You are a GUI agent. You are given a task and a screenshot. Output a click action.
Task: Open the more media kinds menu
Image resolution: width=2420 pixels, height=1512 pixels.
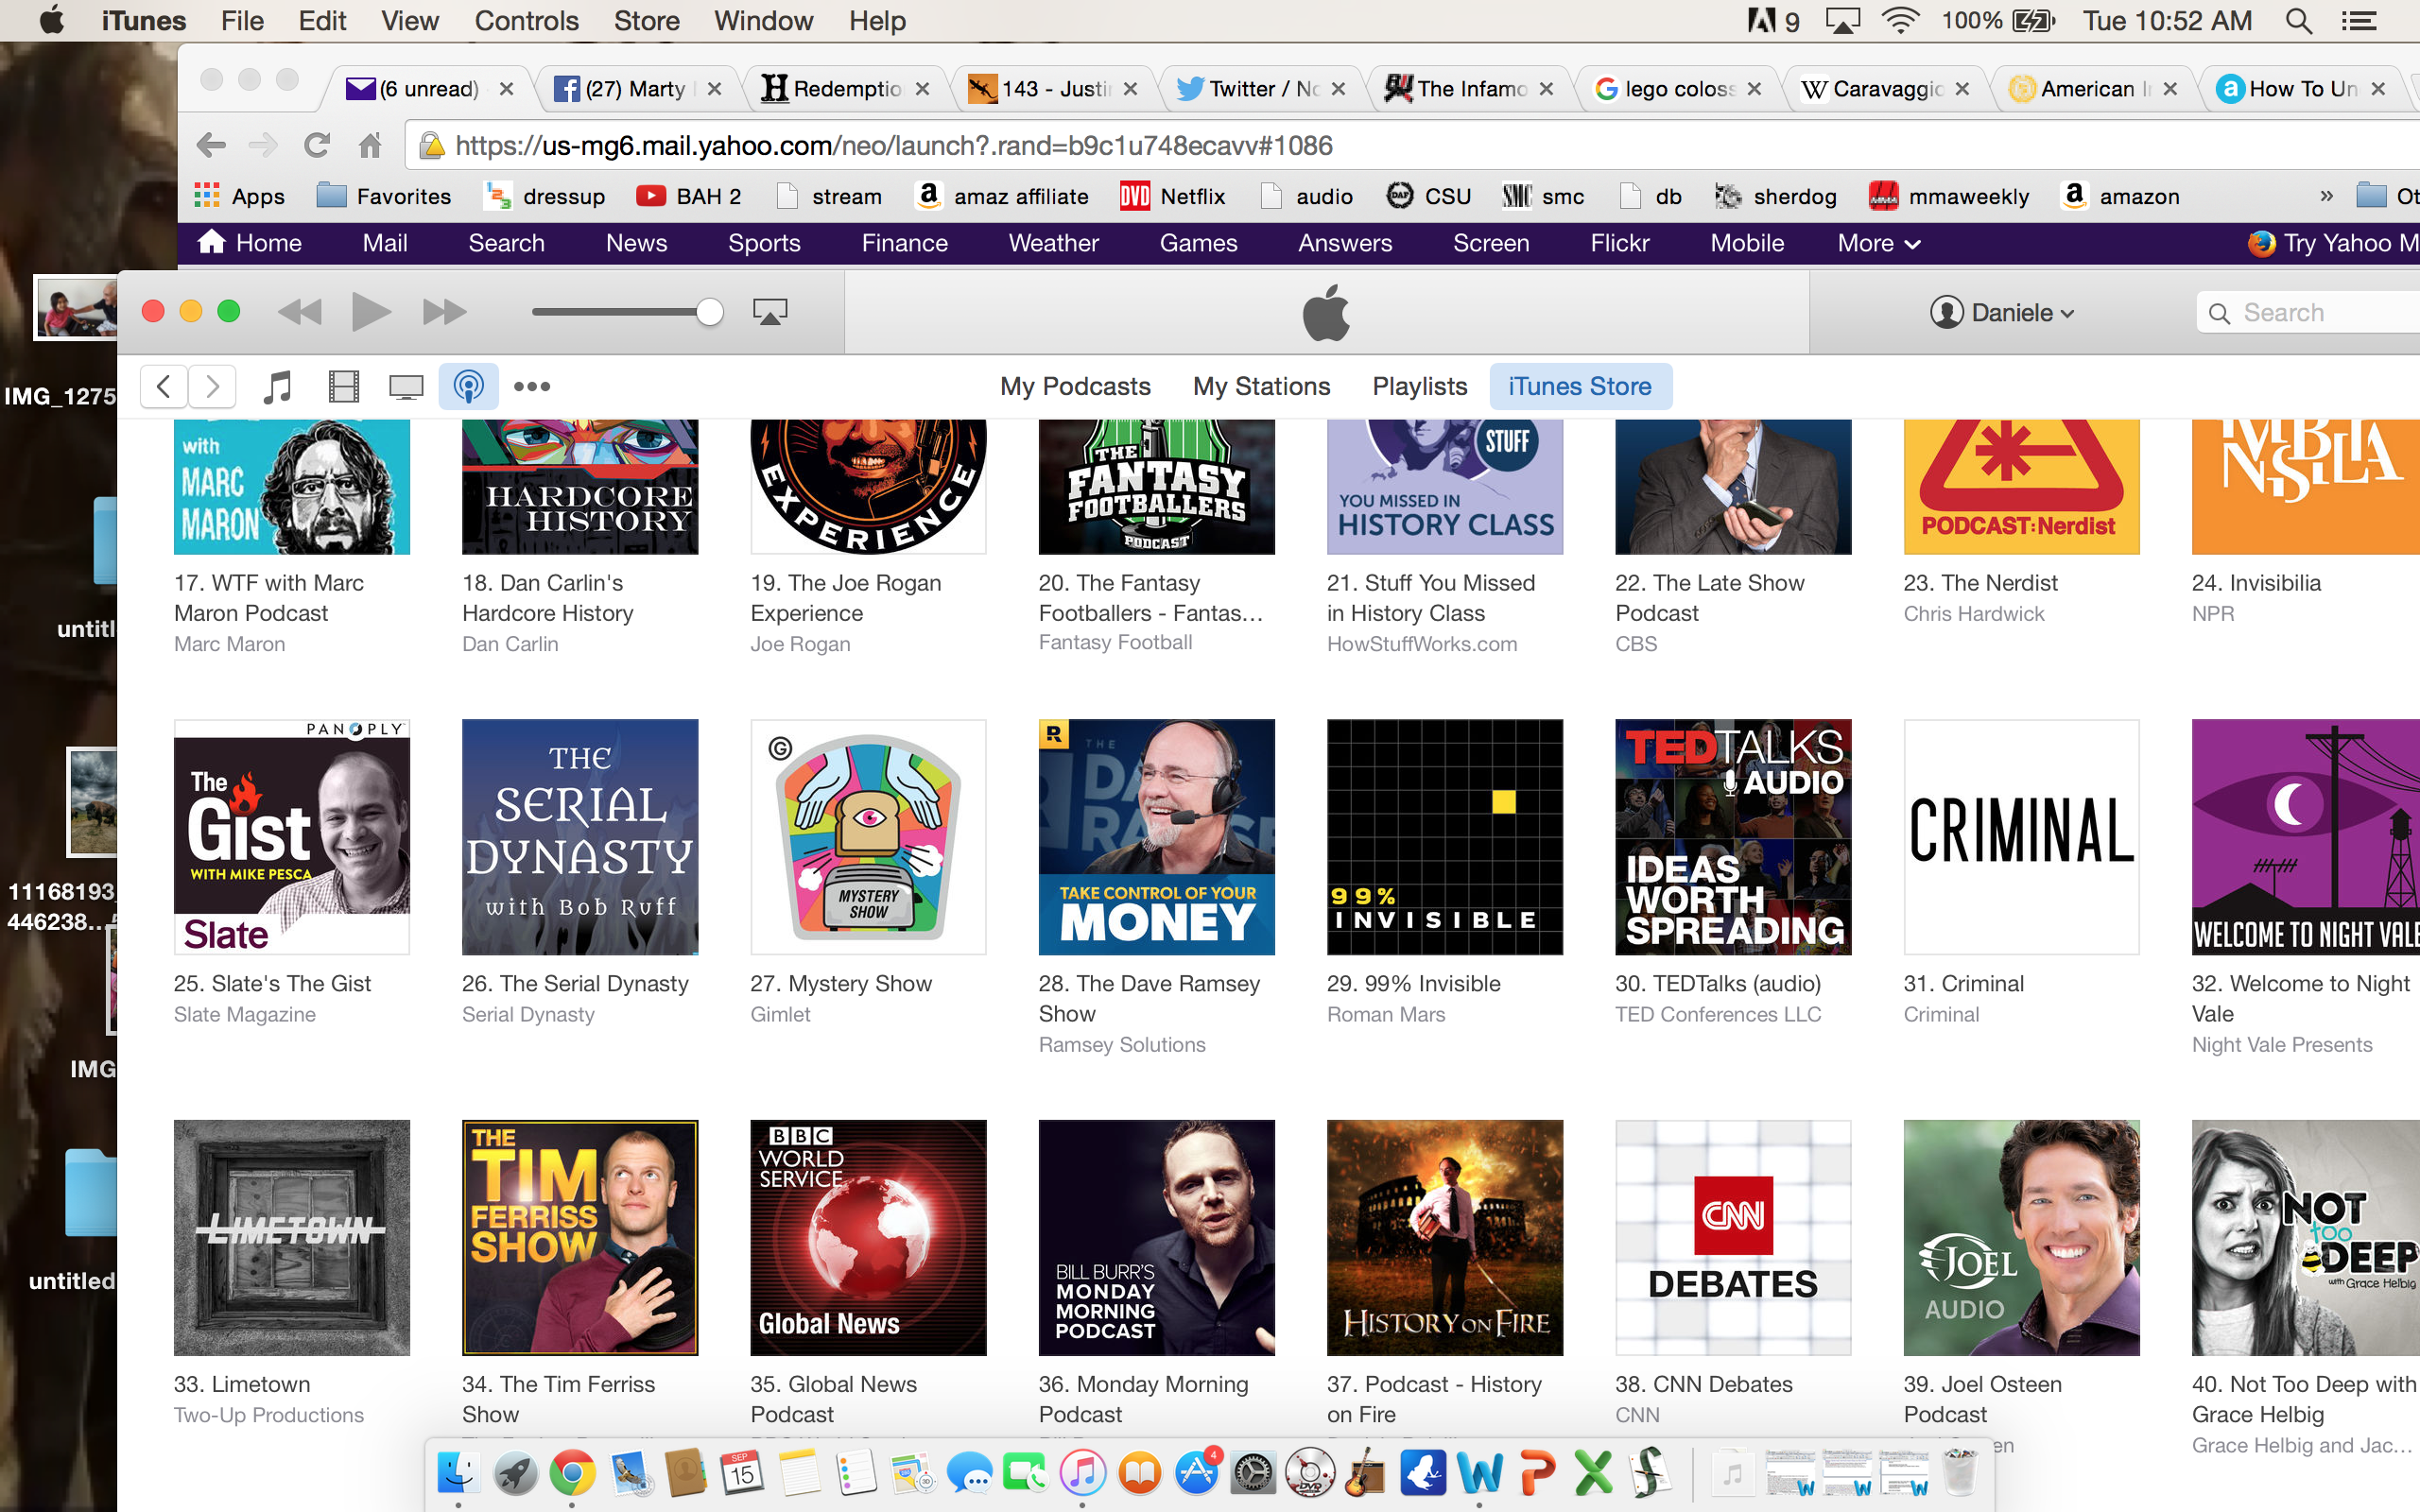point(532,387)
